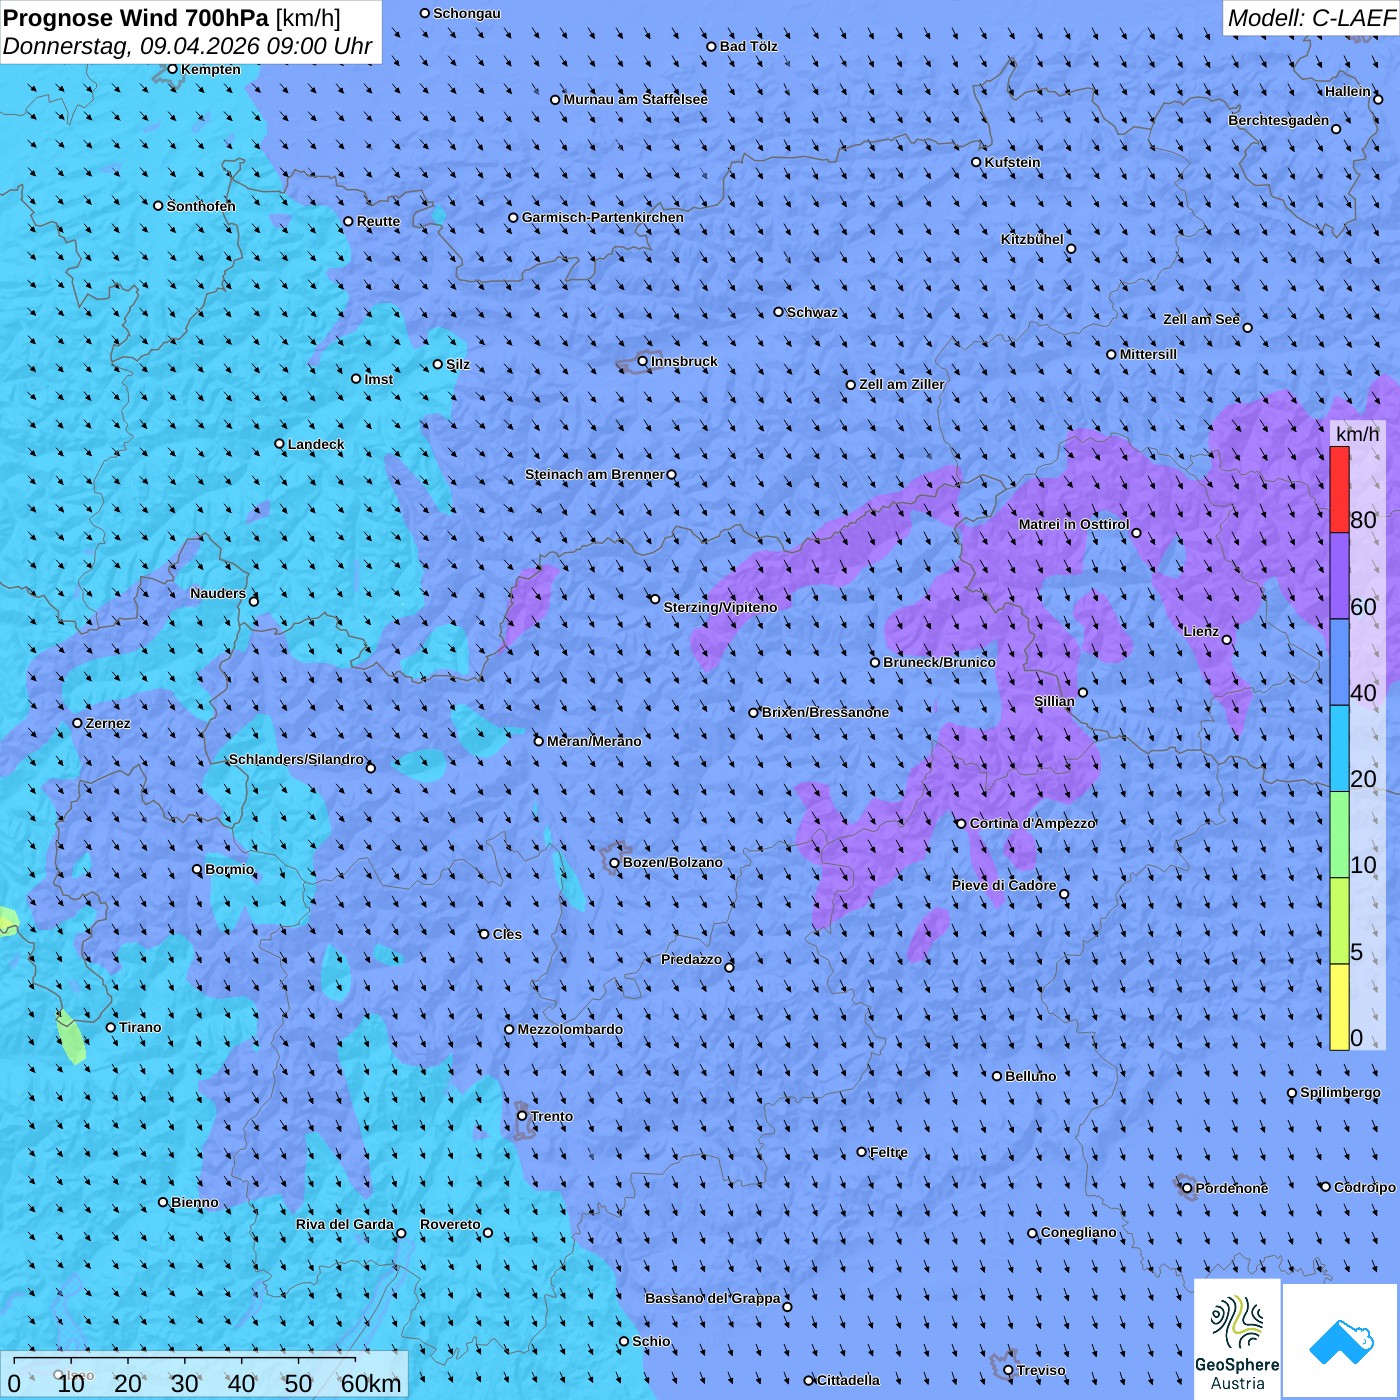Click the green 10–20 km/h legend band
Viewport: 1400px width, 1400px height.
click(1339, 835)
